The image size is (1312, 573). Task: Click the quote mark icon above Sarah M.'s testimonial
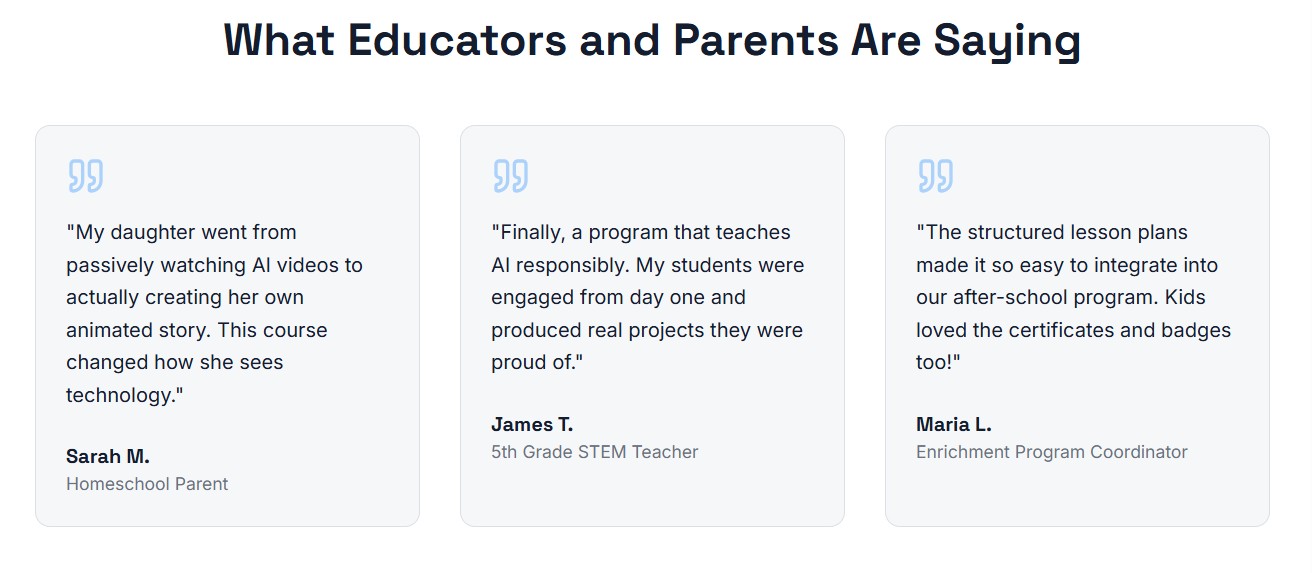86,176
